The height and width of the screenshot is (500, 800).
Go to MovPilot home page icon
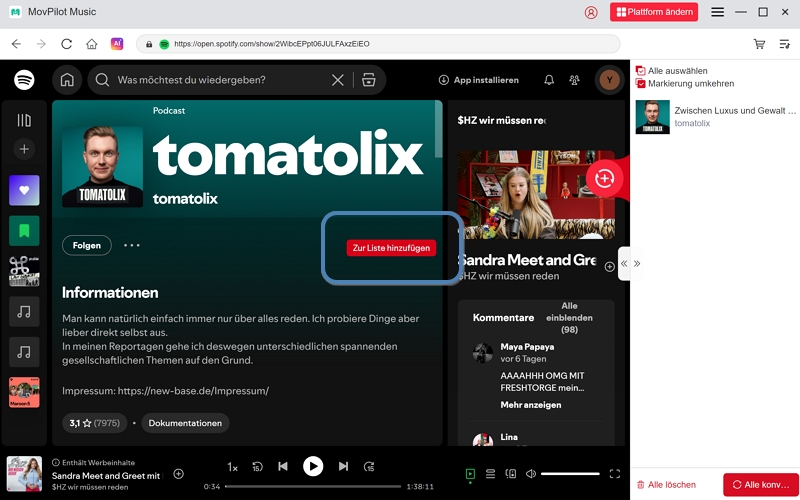(91, 44)
